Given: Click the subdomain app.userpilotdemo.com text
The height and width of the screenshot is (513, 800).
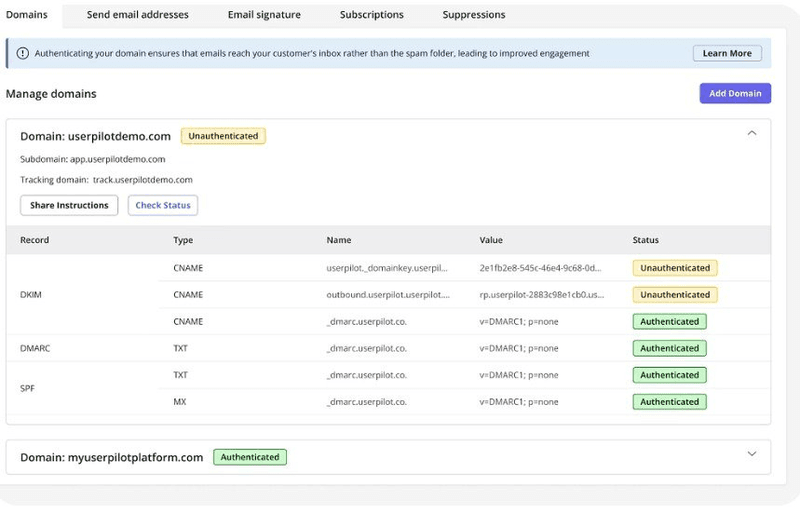Looking at the screenshot, I should [117, 159].
